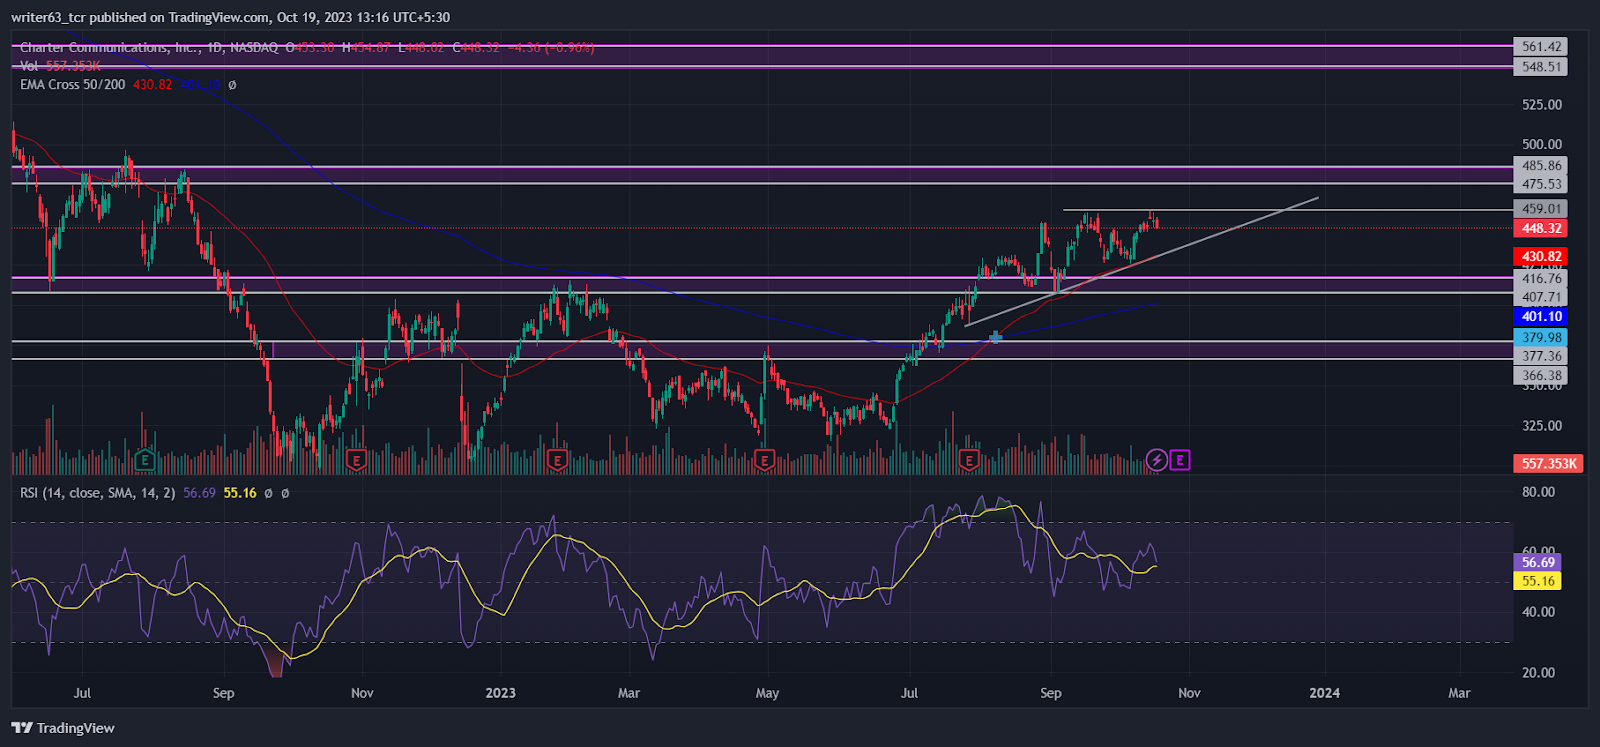This screenshot has height=747, width=1600.
Task: Click the 56.69 RSI value tag
Action: coord(1538,563)
